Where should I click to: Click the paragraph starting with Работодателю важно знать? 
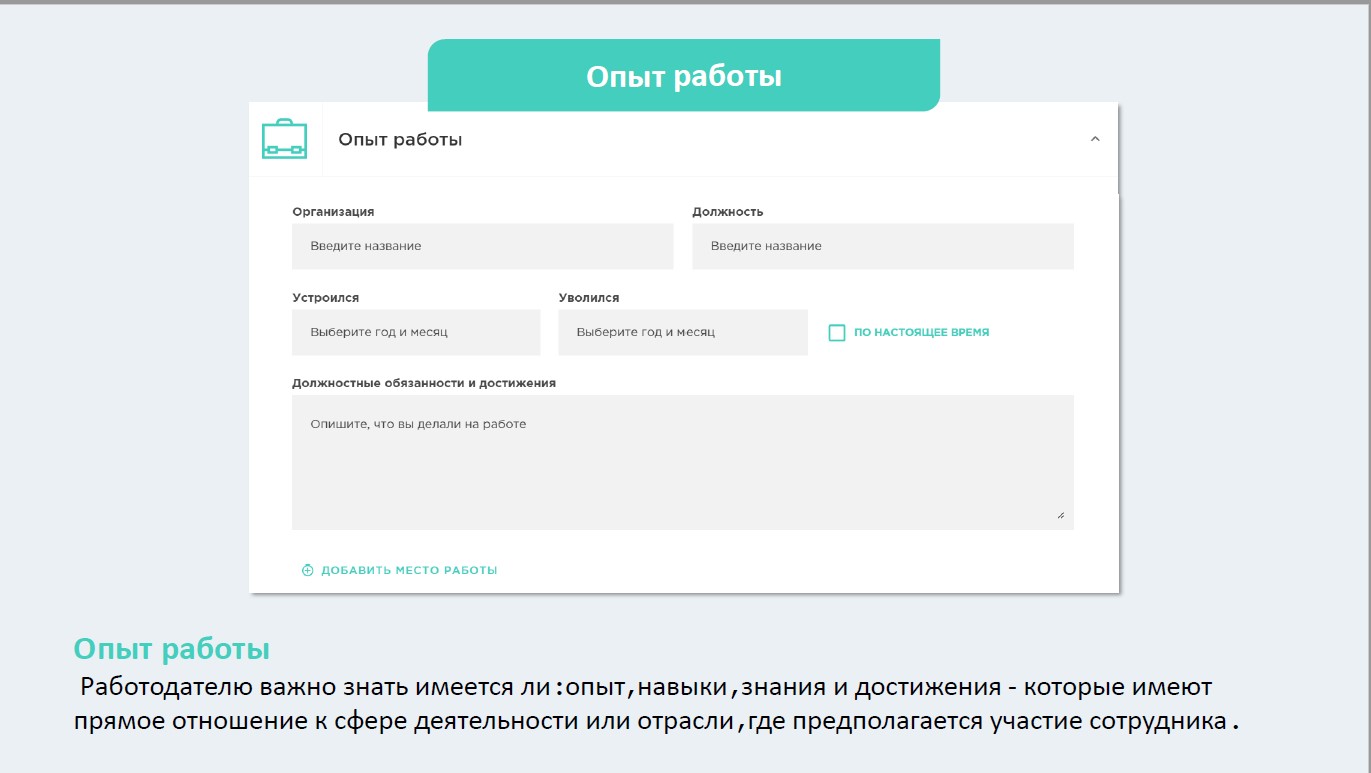click(x=657, y=705)
